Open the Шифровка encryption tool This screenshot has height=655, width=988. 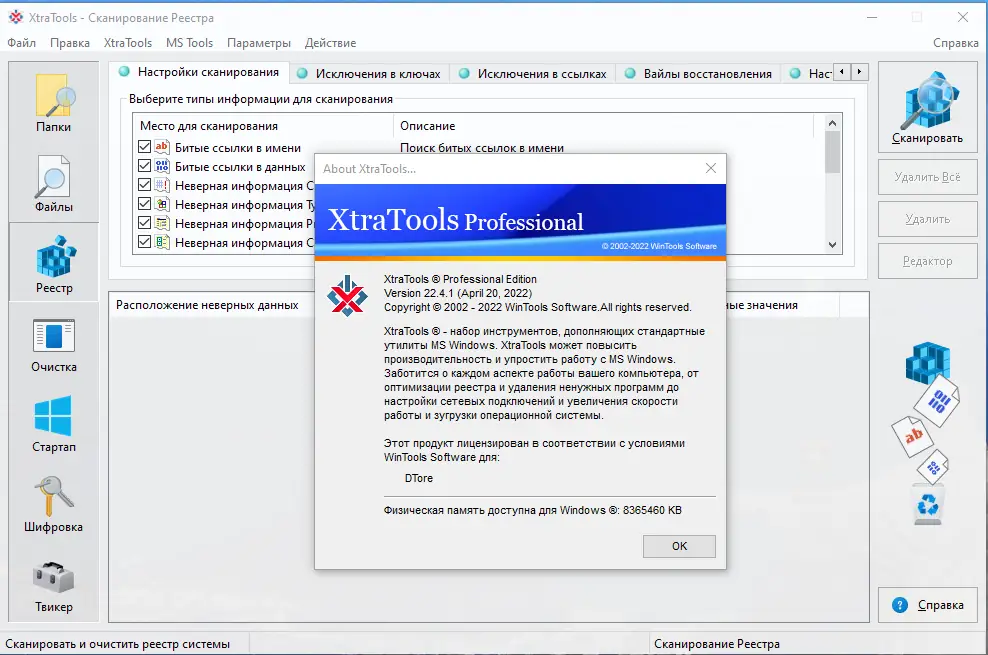pos(52,503)
